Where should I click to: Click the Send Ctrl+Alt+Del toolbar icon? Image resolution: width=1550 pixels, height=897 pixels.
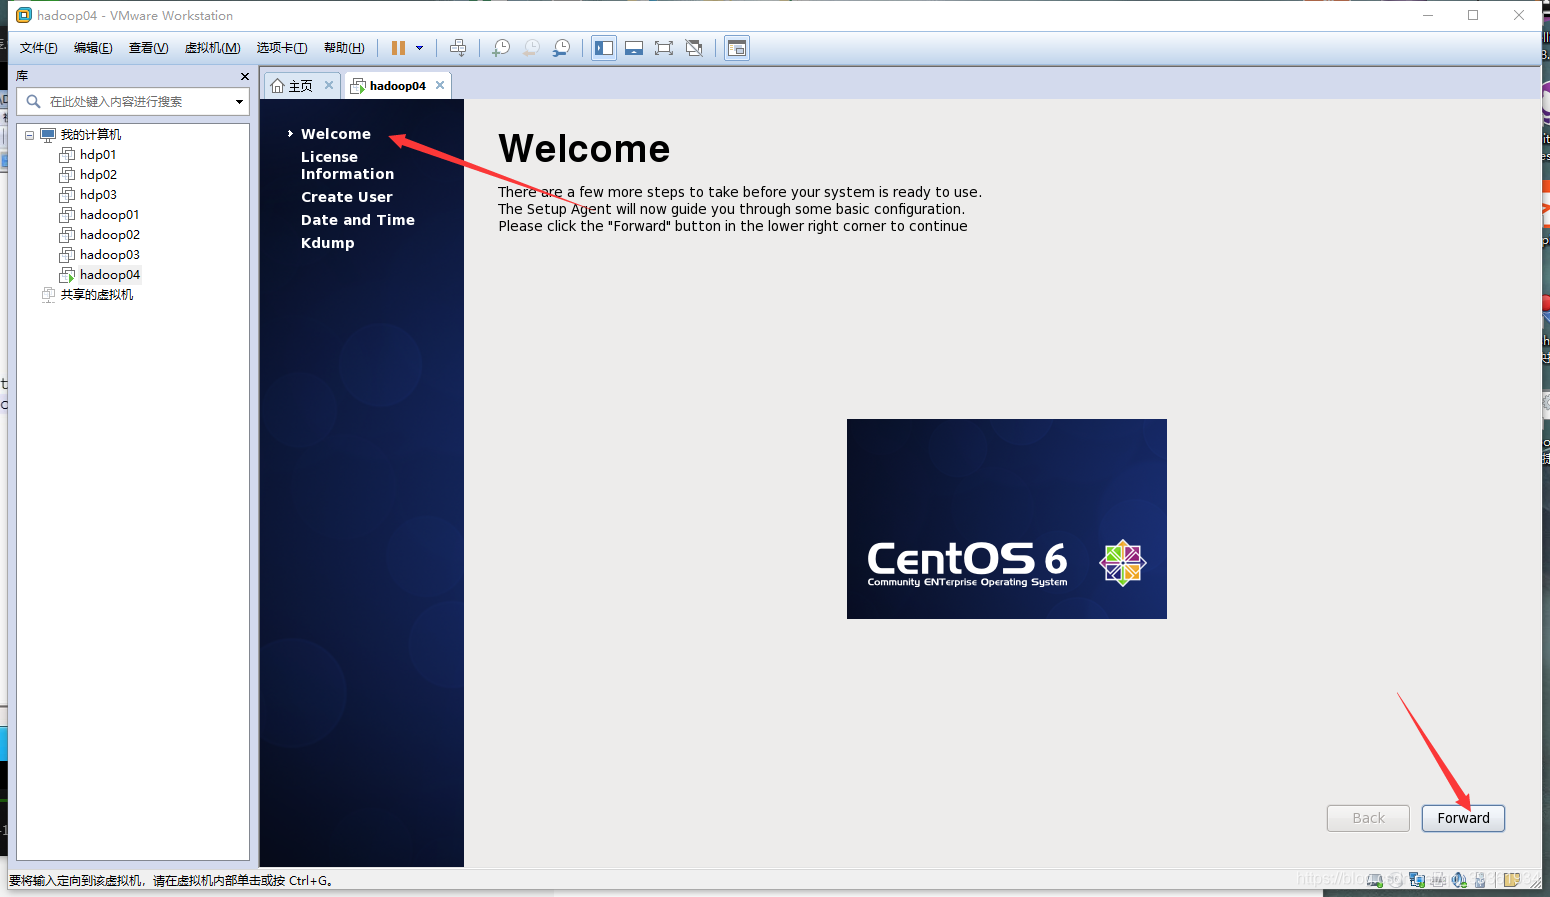click(458, 48)
